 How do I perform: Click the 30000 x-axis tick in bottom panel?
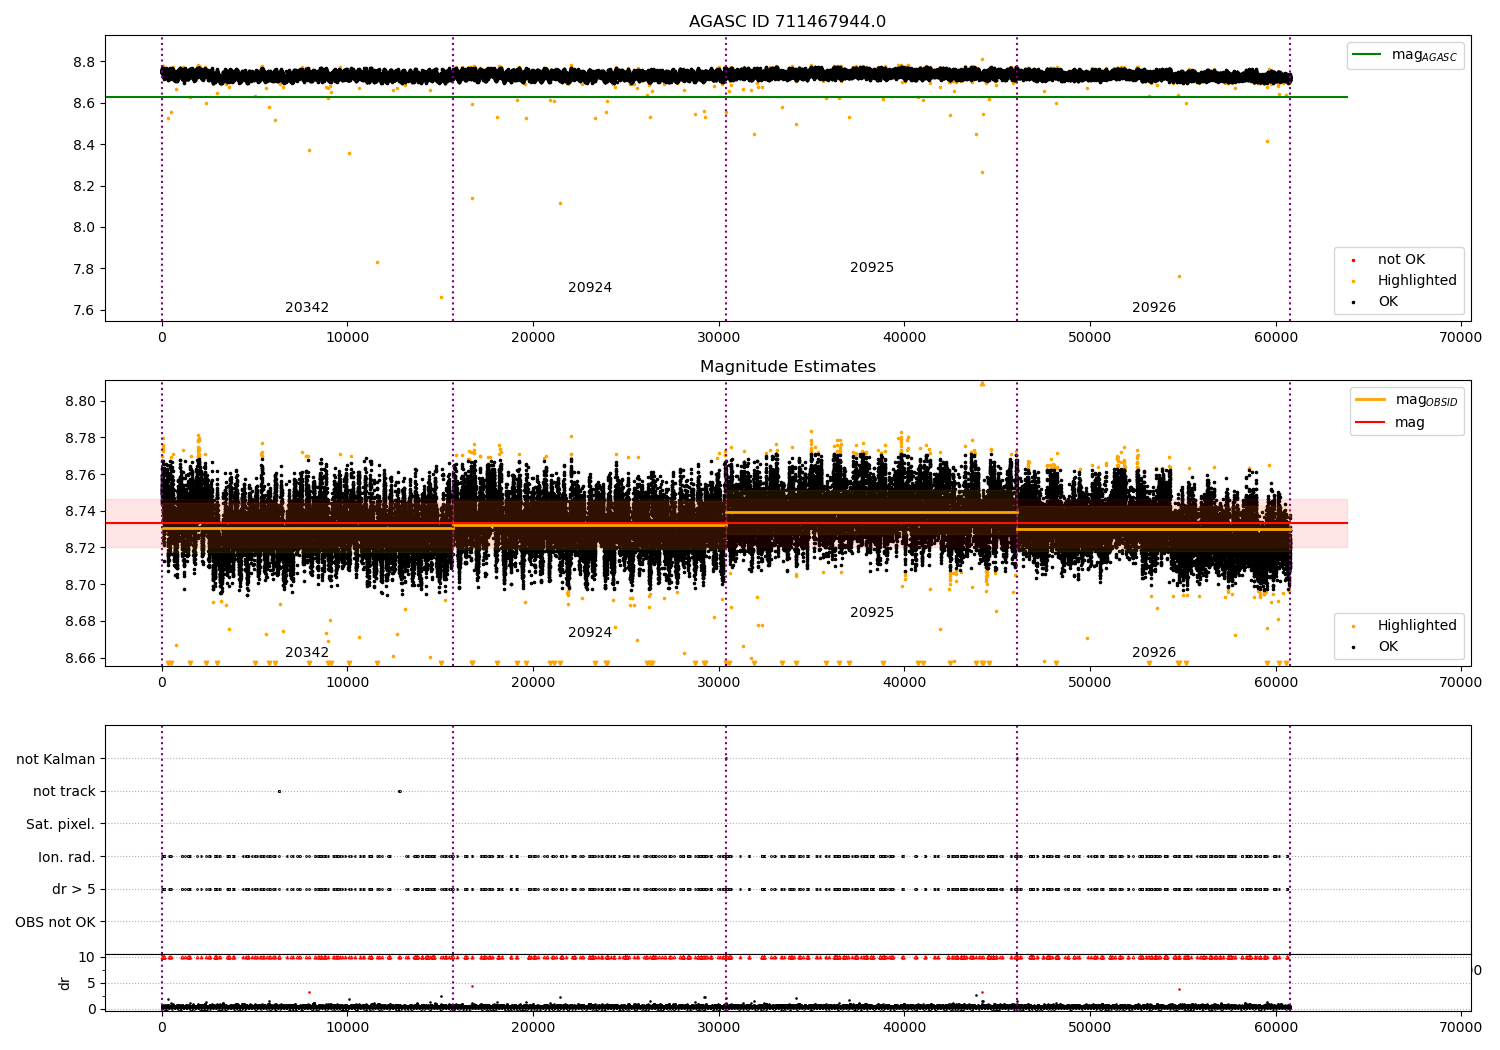[x=718, y=1027]
